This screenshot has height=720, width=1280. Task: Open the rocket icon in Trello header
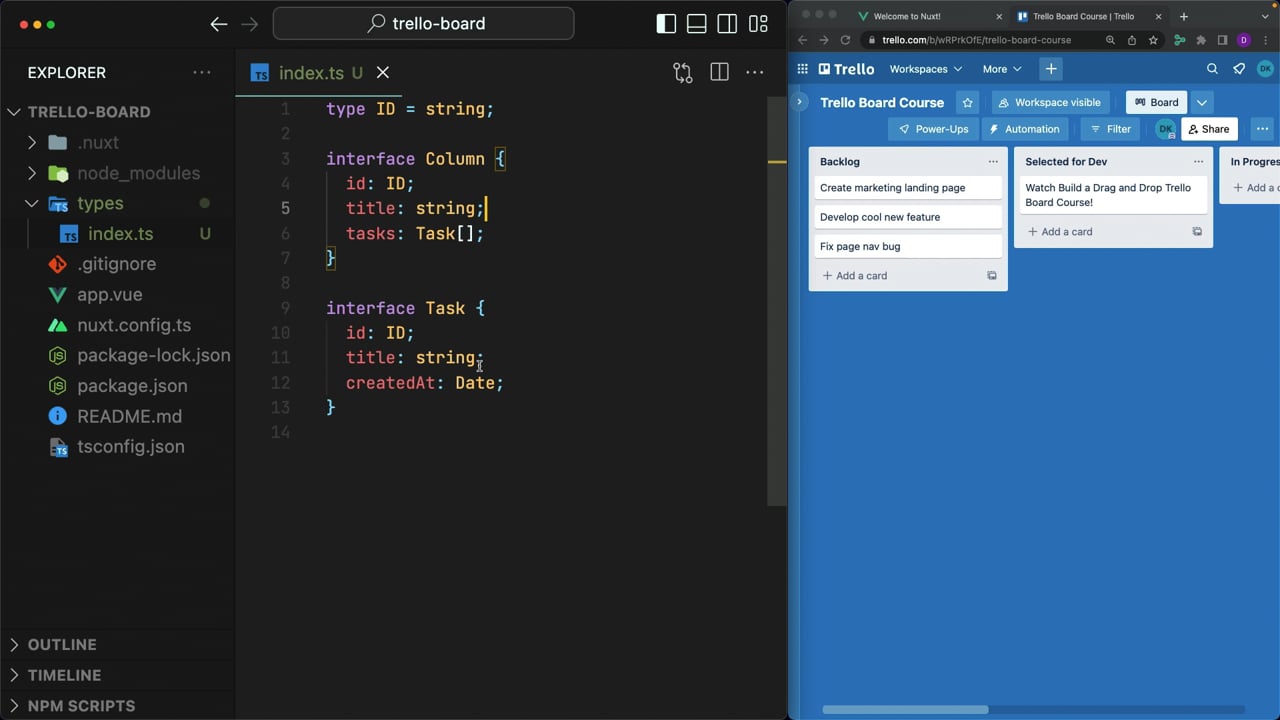click(x=1239, y=69)
